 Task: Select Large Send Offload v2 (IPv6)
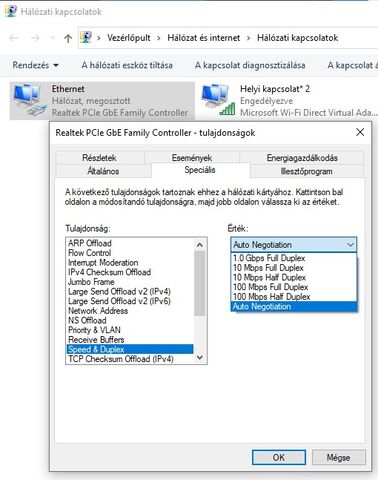130,301
